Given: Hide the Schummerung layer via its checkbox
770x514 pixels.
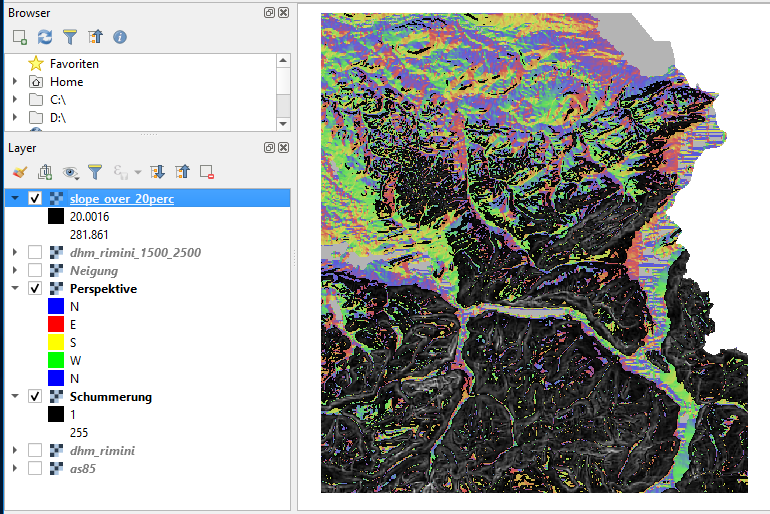Looking at the screenshot, I should [35, 397].
